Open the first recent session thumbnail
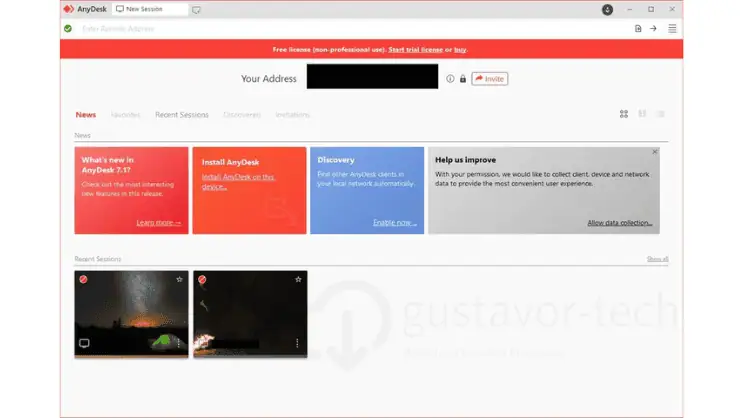 point(131,314)
